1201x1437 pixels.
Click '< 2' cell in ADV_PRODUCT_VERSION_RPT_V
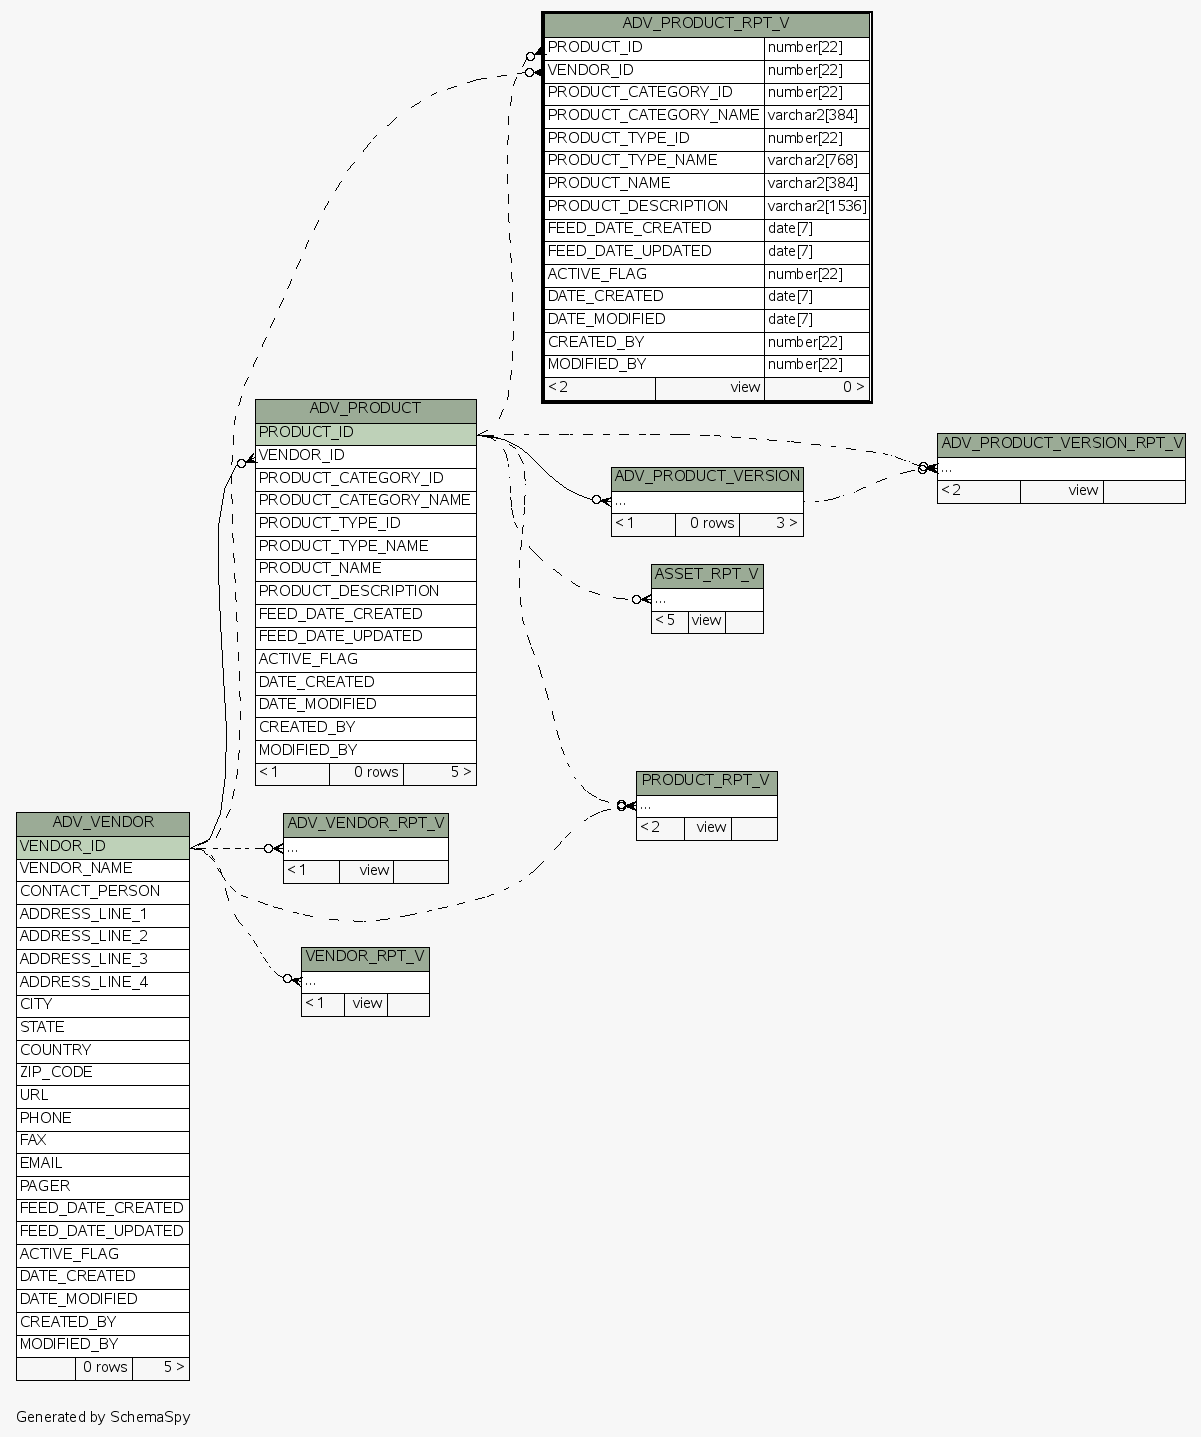pos(979,491)
